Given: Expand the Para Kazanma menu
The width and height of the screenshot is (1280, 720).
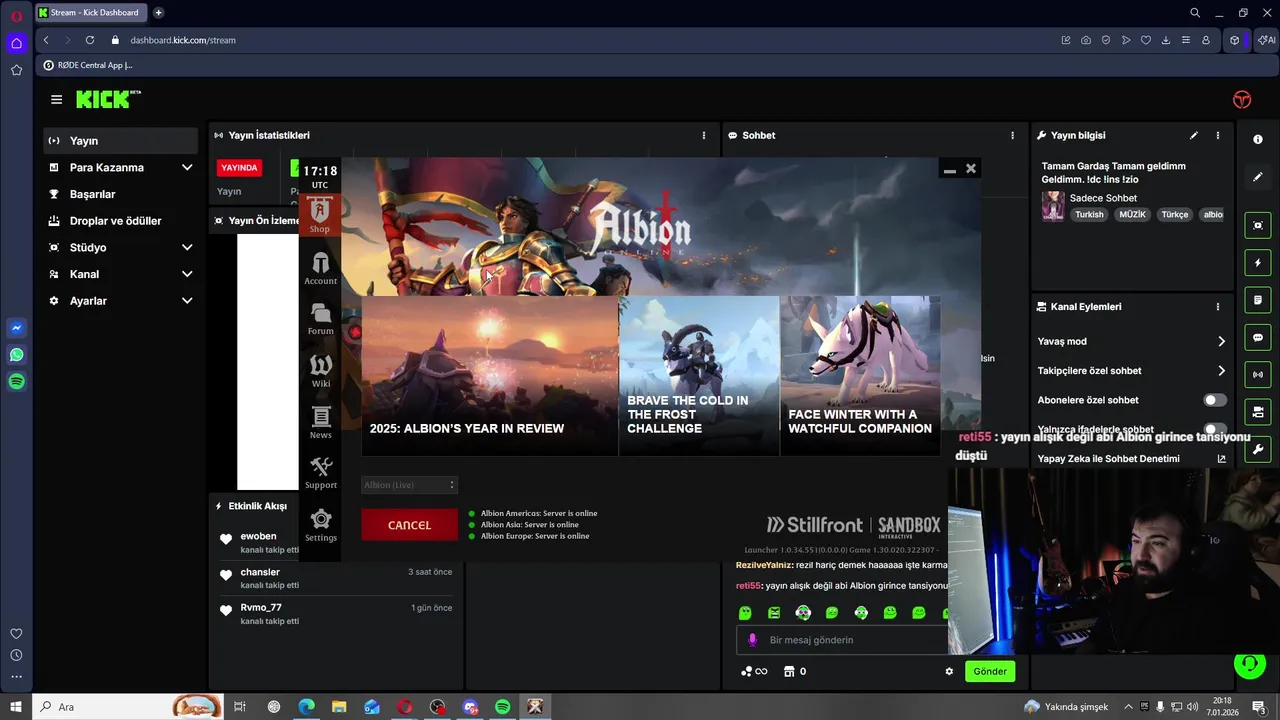Looking at the screenshot, I should (x=120, y=168).
